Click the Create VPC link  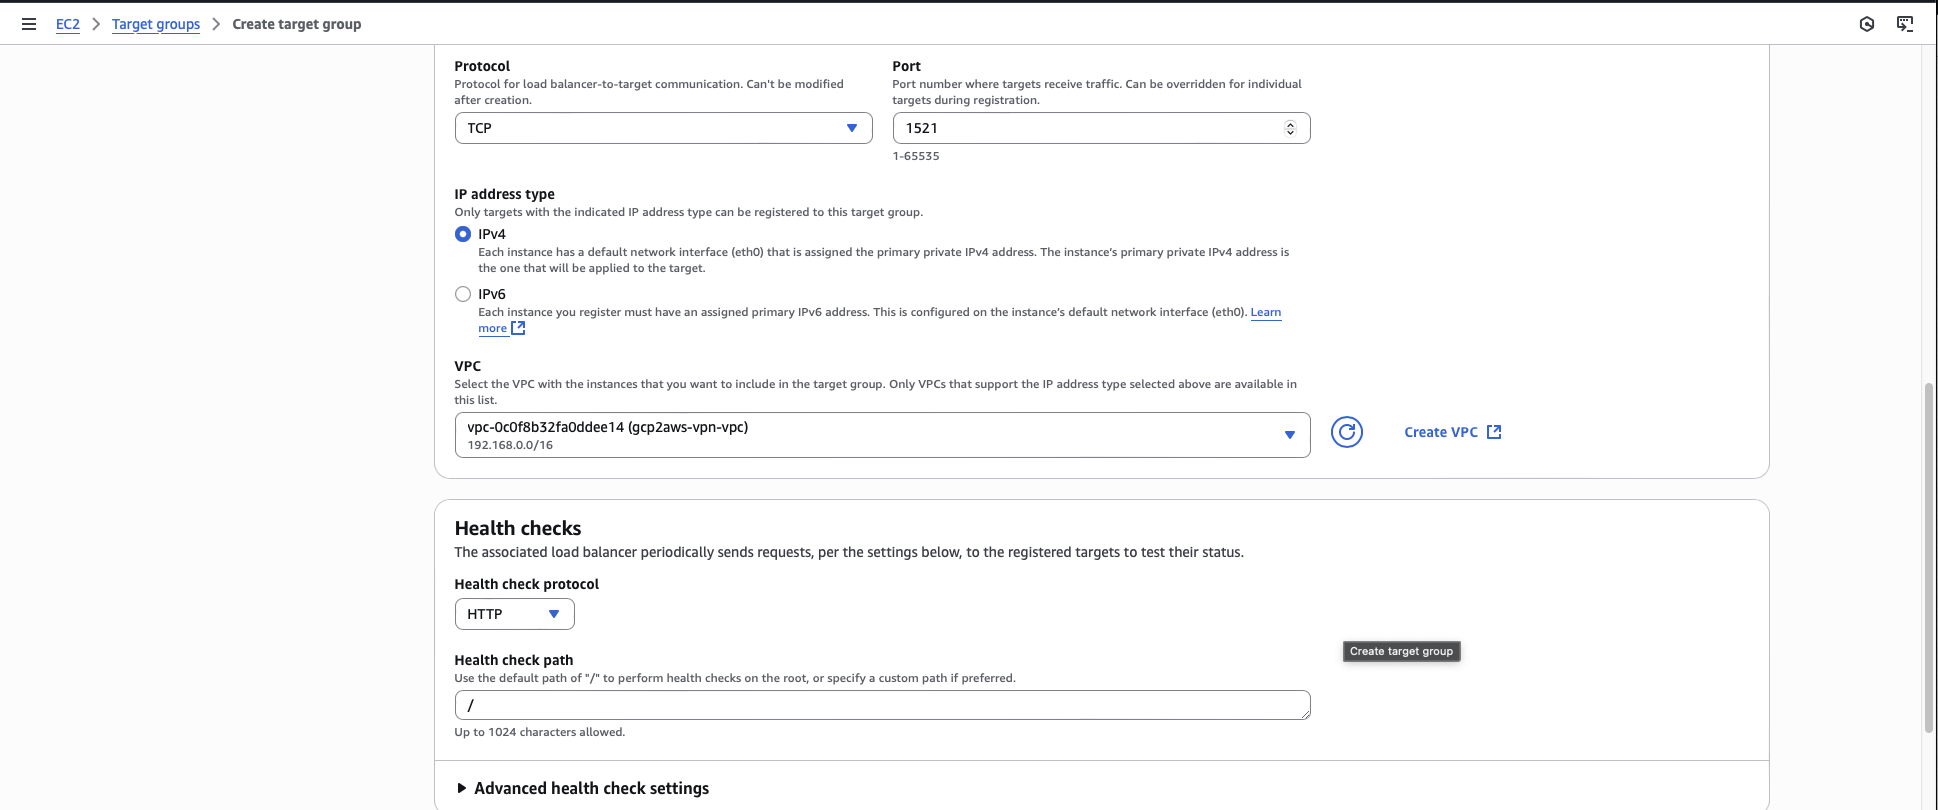1440,432
